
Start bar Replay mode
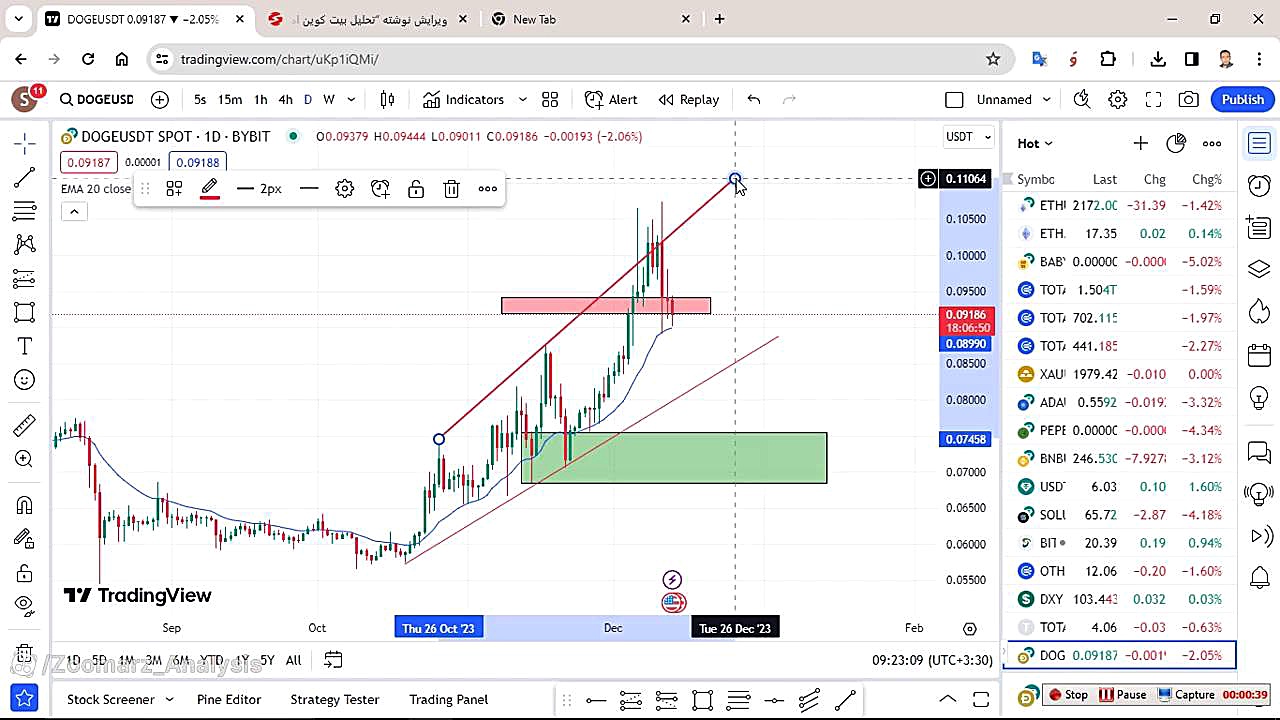[x=689, y=99]
